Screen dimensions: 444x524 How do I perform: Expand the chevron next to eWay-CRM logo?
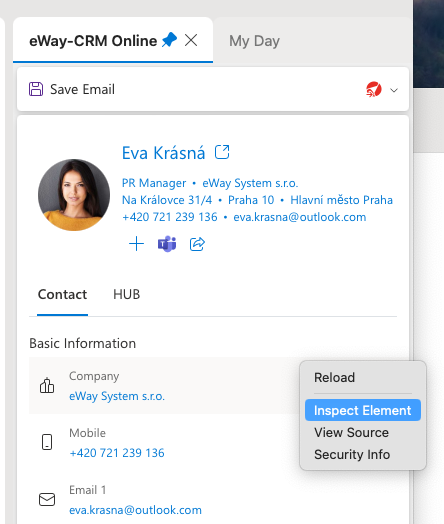[x=394, y=90]
